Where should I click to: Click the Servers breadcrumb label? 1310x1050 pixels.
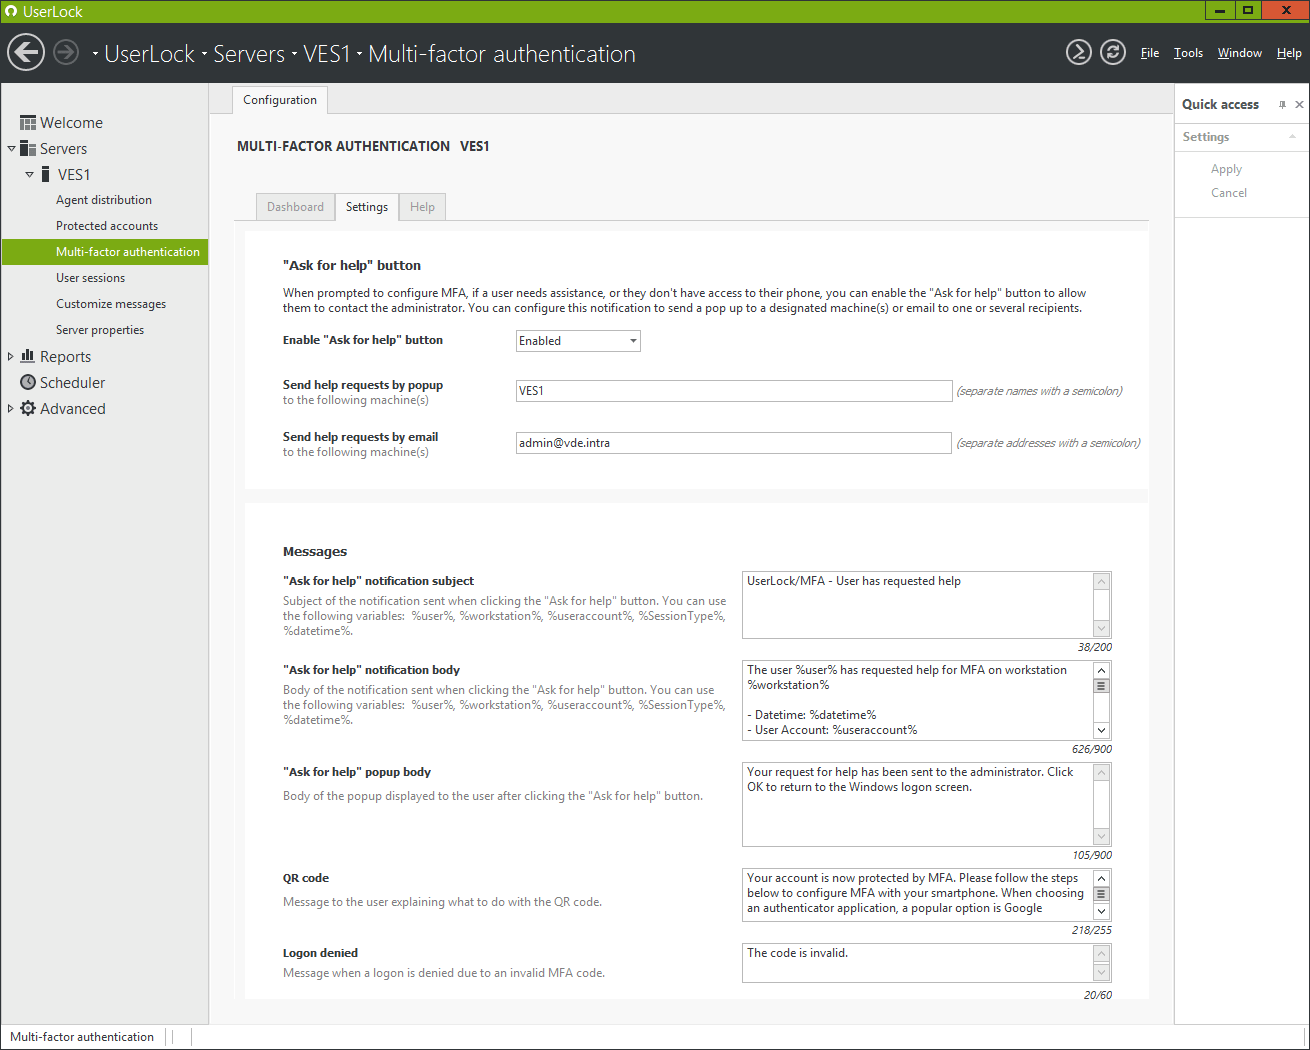[249, 54]
